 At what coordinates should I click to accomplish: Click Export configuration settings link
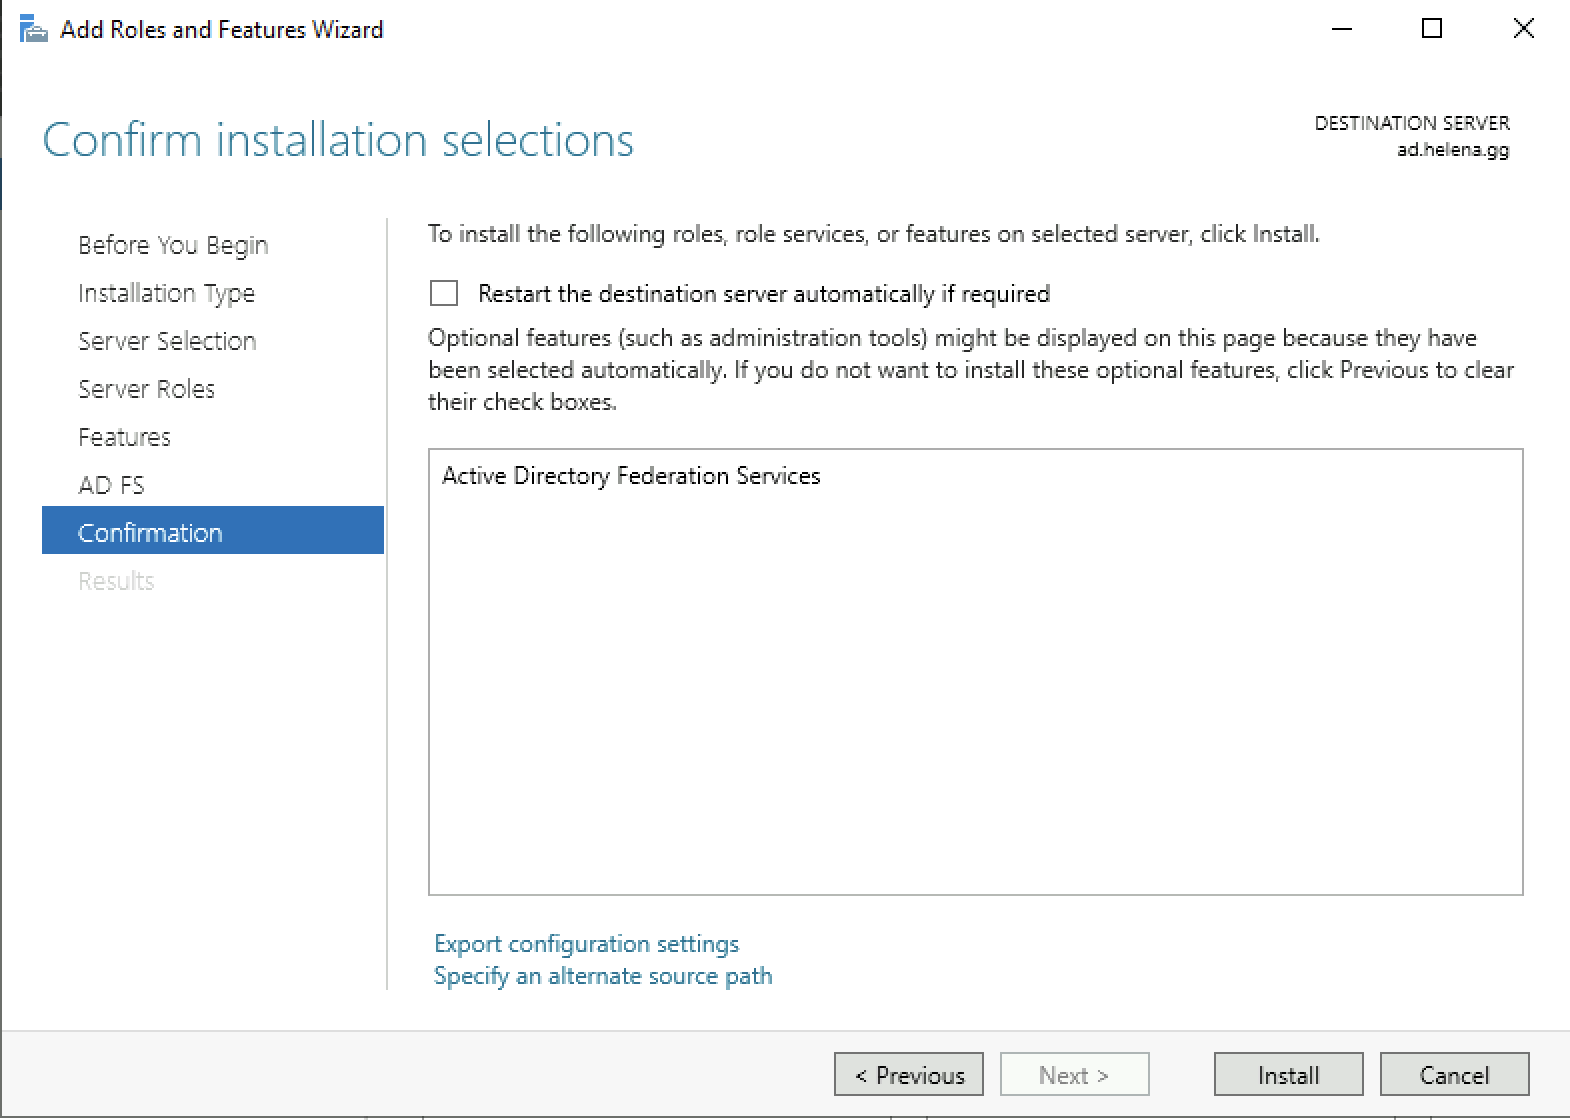[586, 944]
